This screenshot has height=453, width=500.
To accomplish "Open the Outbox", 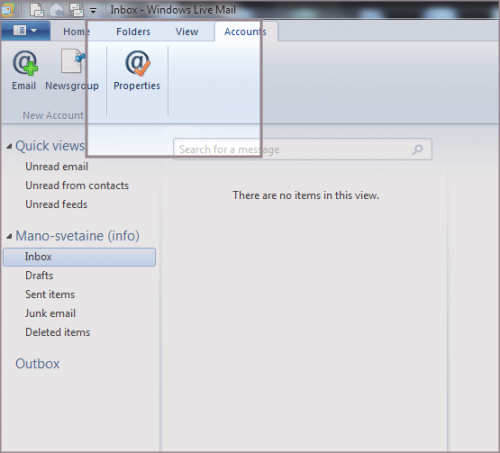I will 37,364.
